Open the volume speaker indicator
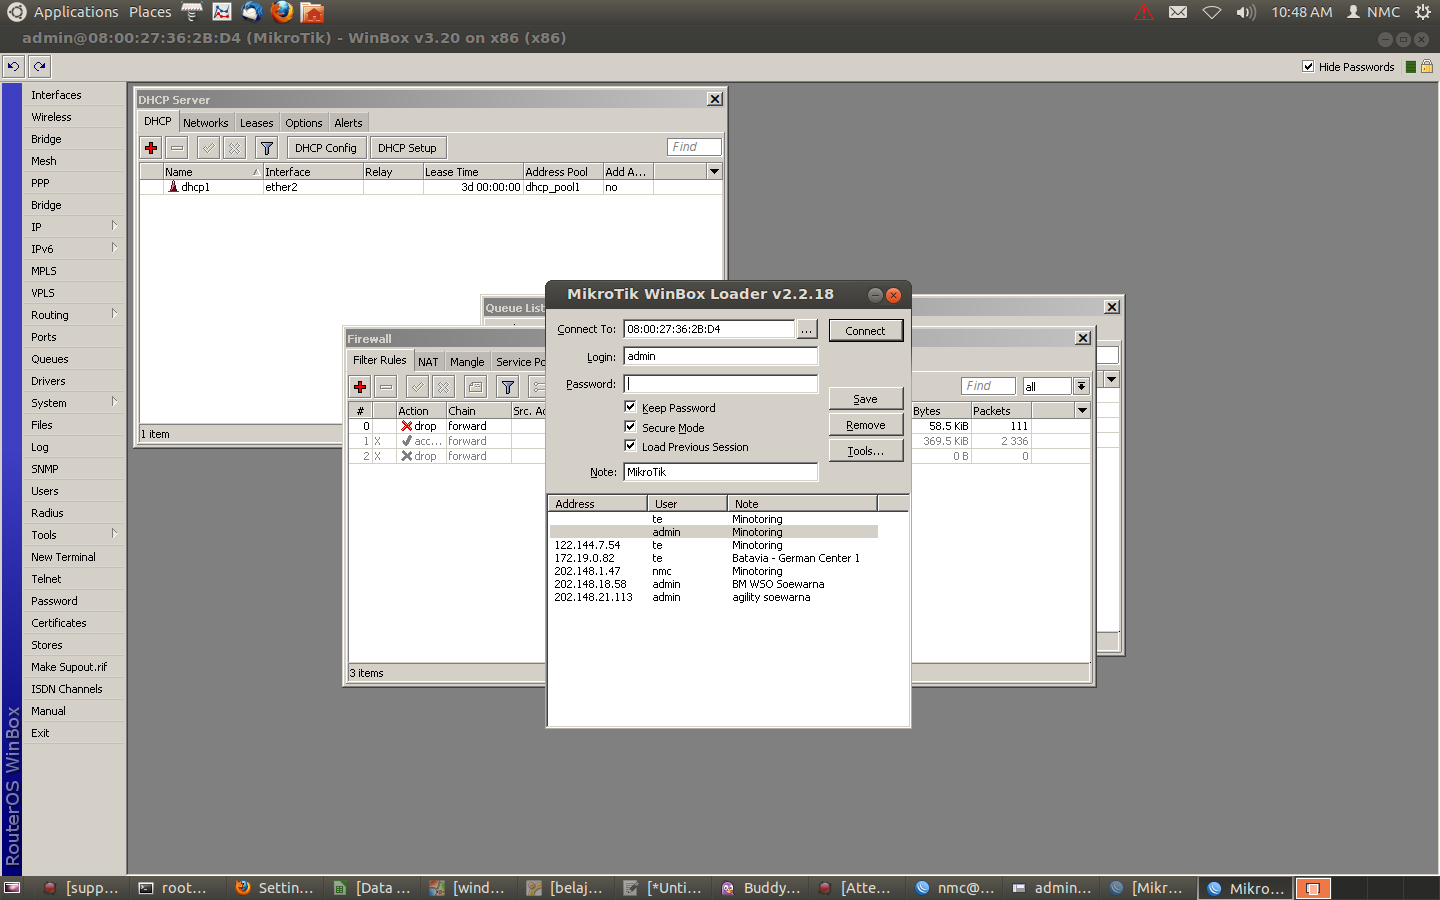Screen dimensions: 1440x900 click(x=1245, y=12)
